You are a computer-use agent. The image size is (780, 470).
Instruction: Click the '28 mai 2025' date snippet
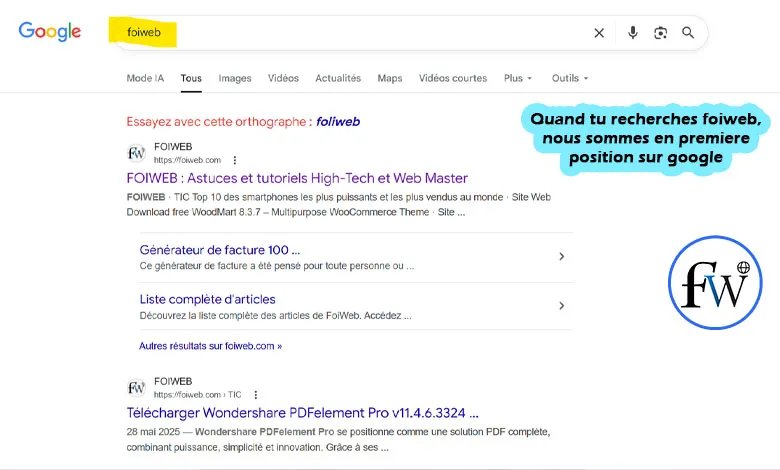pos(153,432)
